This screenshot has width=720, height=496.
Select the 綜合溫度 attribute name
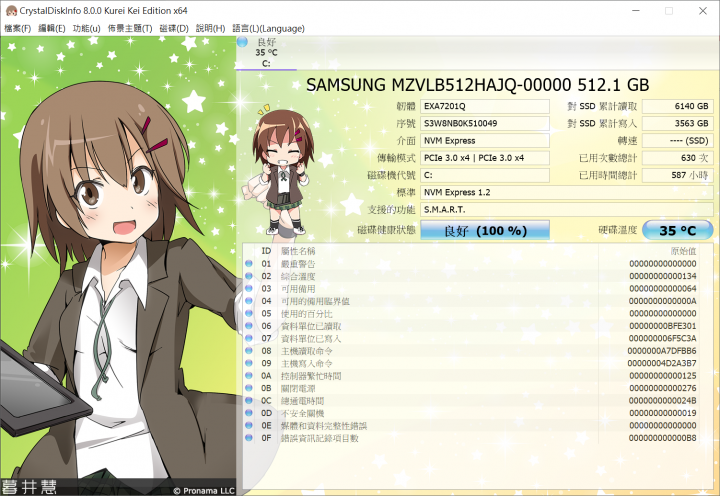298,276
